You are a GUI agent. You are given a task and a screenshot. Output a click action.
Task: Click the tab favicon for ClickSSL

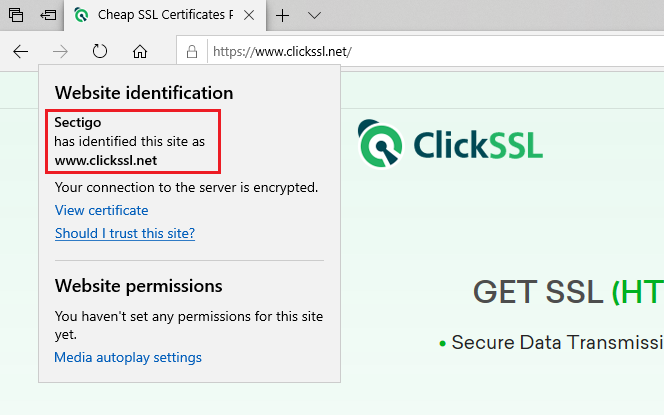tap(81, 15)
